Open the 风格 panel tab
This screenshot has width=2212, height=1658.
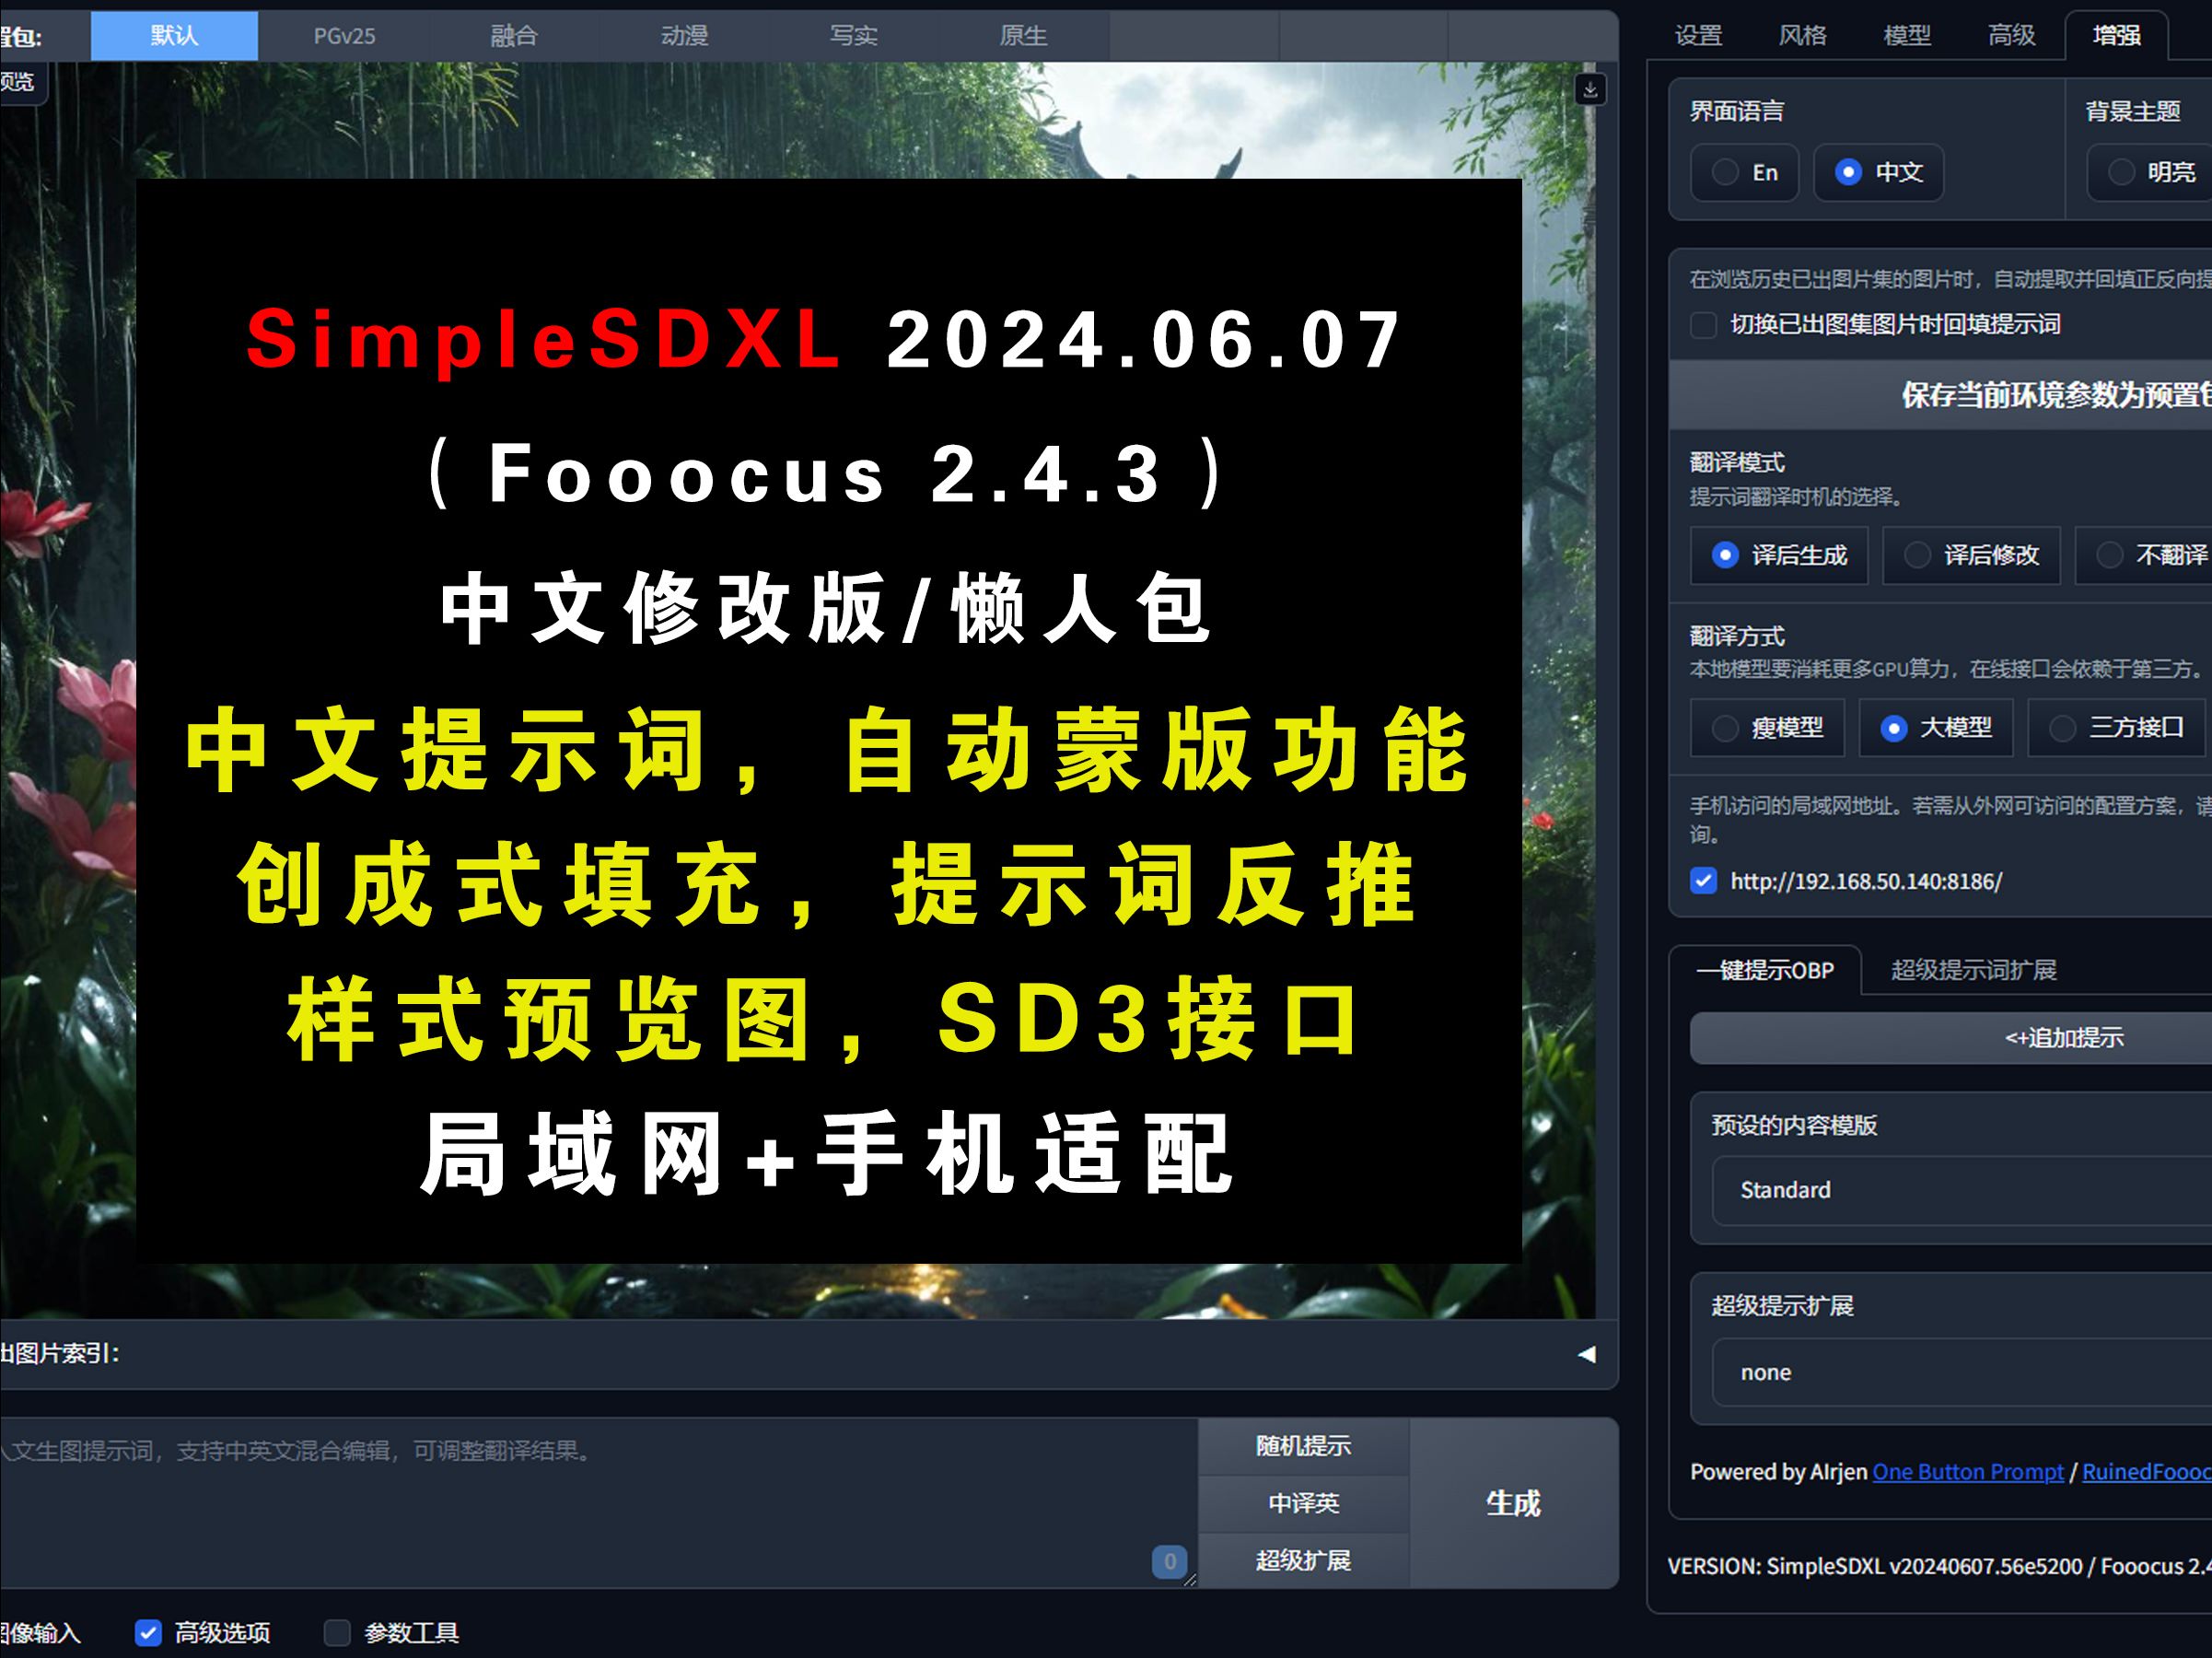[1802, 36]
